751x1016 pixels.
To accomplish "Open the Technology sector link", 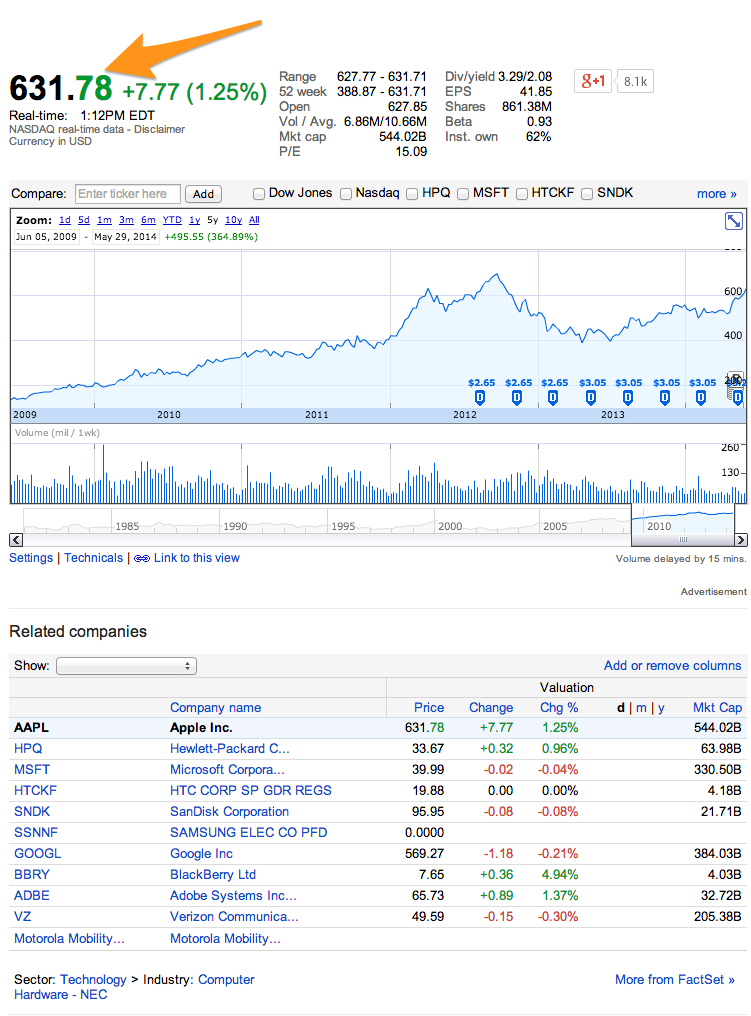I will [x=93, y=979].
